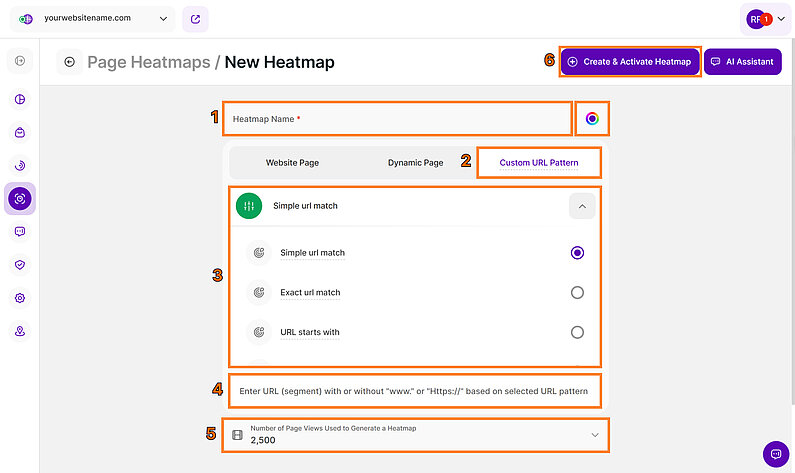Select the Simple url match radio button
The width and height of the screenshot is (795, 473).
(x=577, y=253)
